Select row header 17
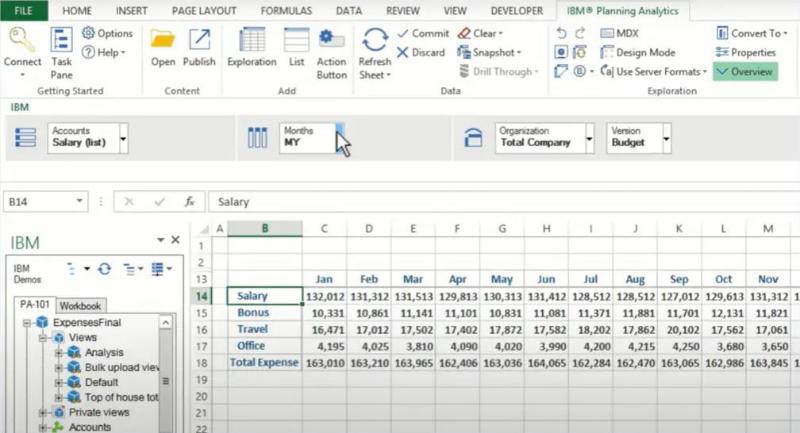The height and width of the screenshot is (433, 800). (202, 347)
